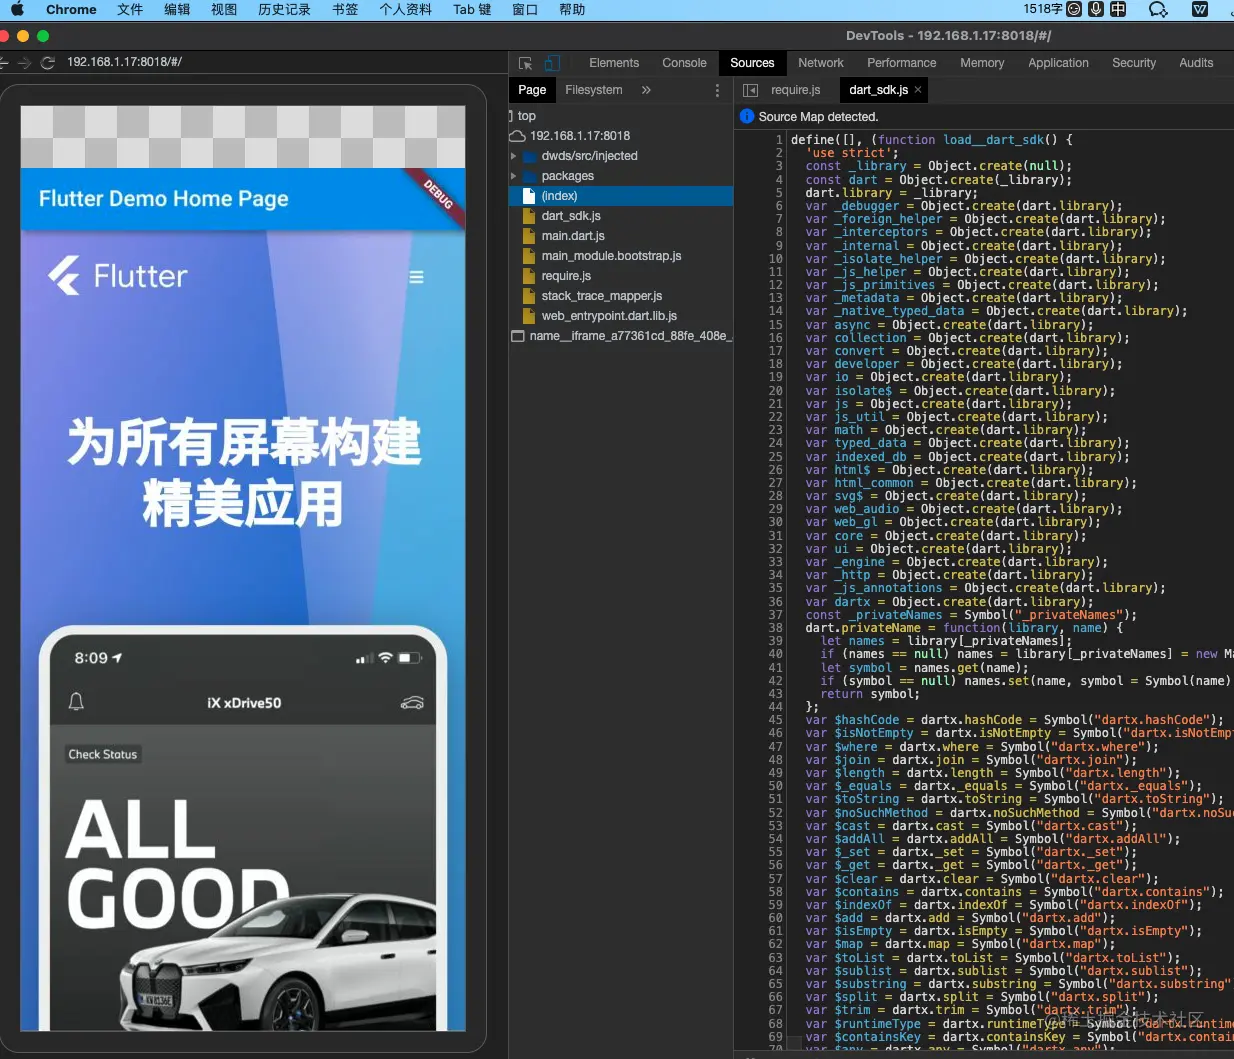Expand the dwds/src/injected folder

pos(513,156)
